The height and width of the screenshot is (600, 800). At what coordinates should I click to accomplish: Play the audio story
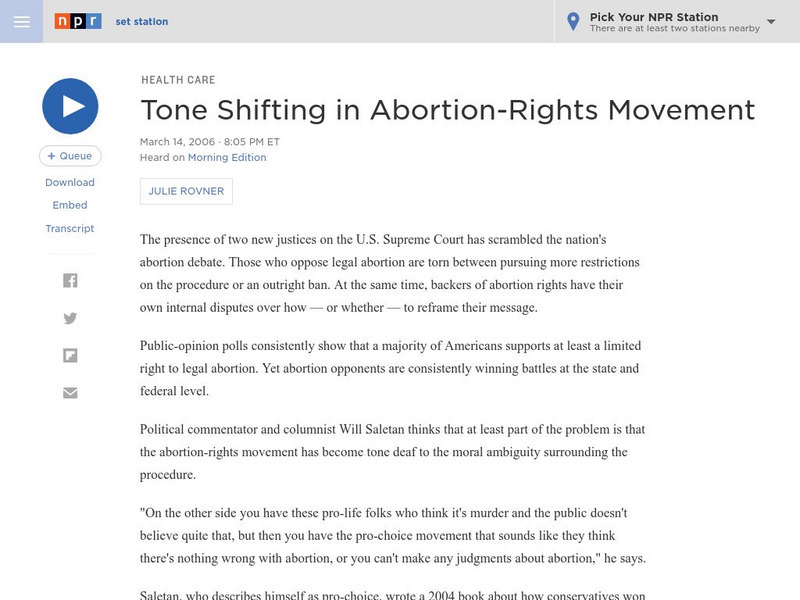[70, 106]
